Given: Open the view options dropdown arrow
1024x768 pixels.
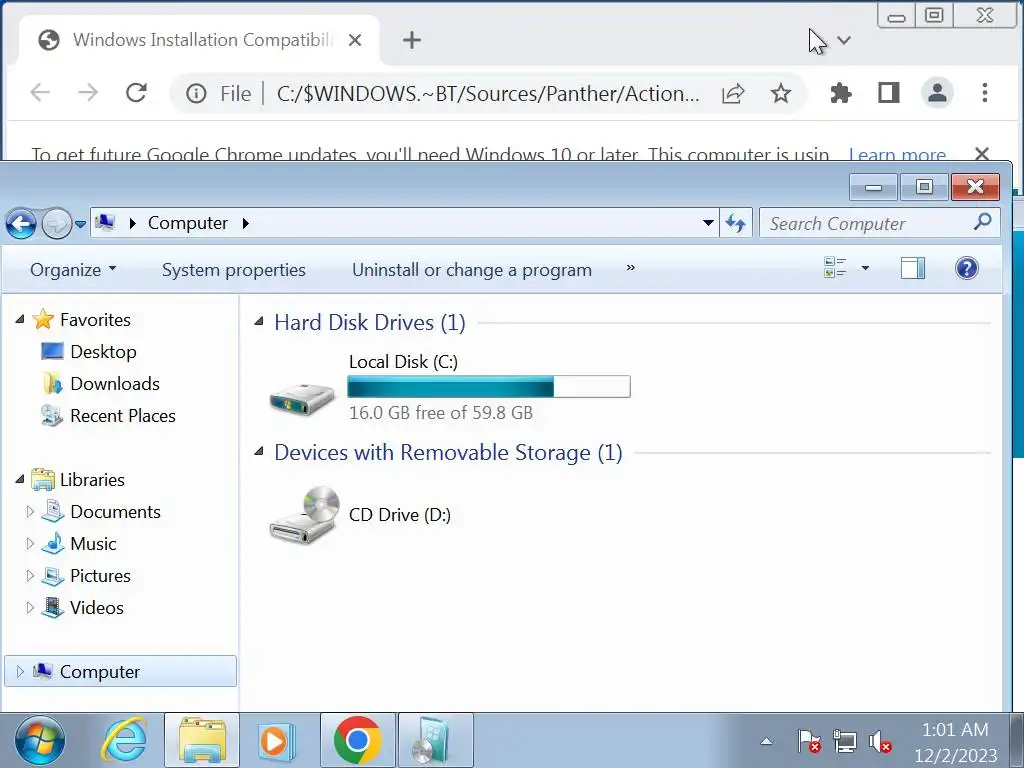Looking at the screenshot, I should coord(865,268).
